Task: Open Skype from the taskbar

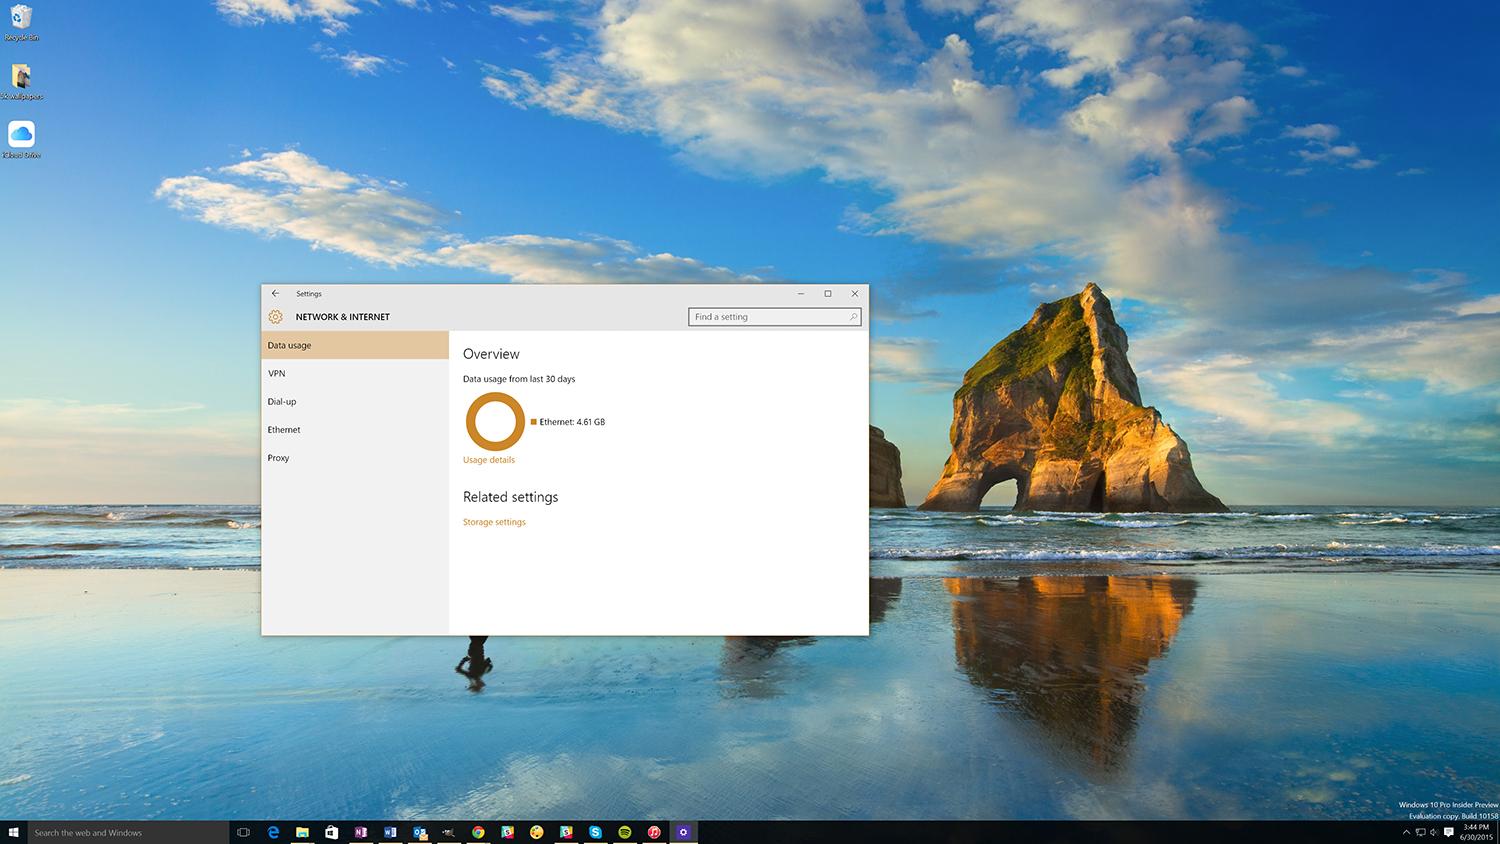Action: coord(595,832)
